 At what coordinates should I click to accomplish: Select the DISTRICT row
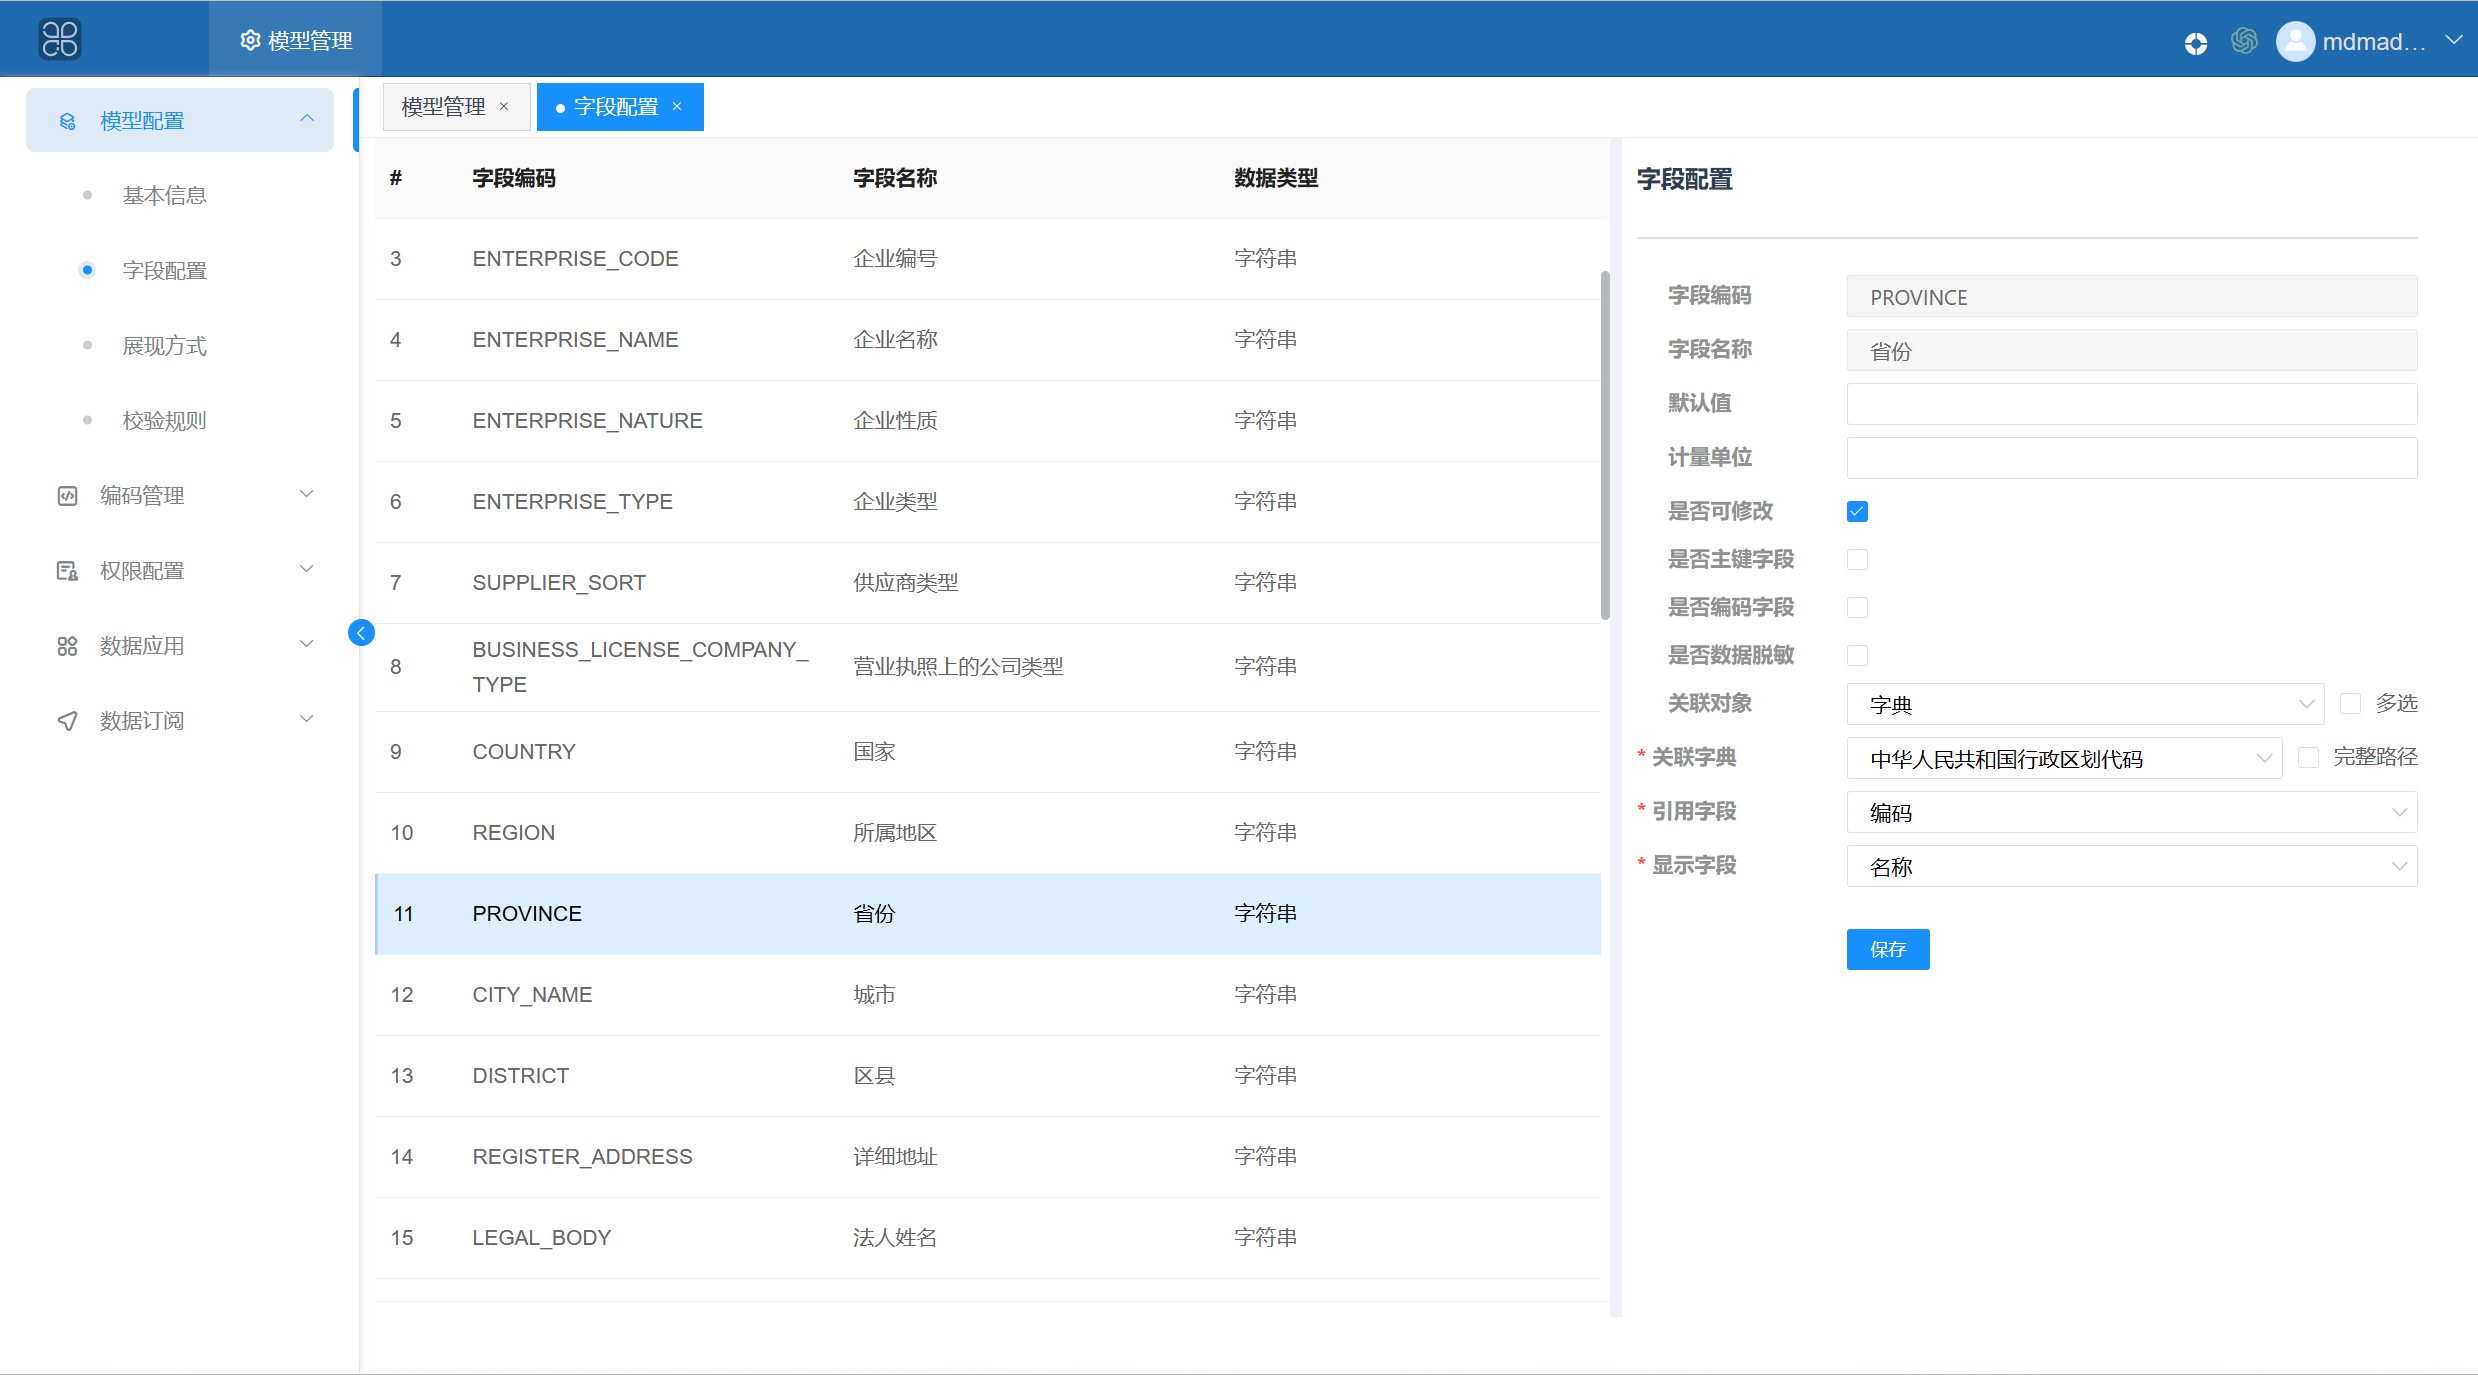(988, 1076)
